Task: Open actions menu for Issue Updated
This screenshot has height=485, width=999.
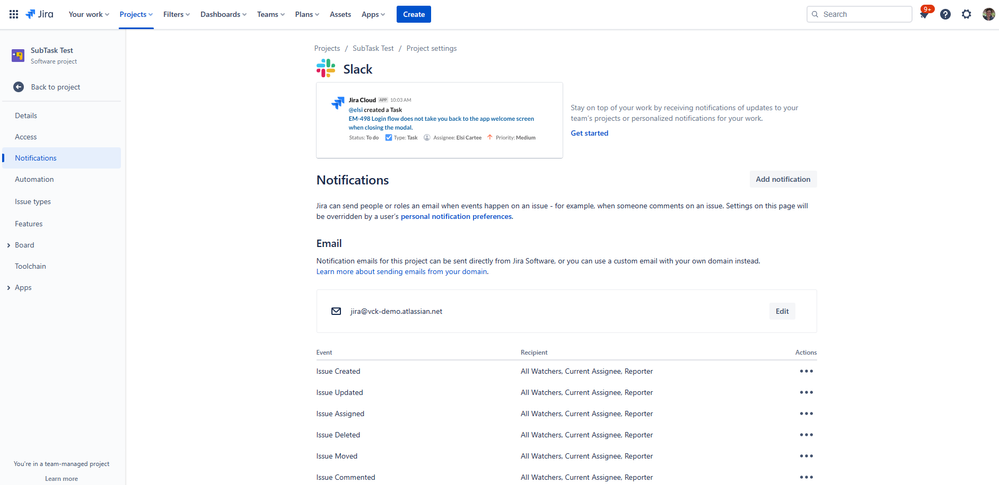Action: pyautogui.click(x=806, y=392)
